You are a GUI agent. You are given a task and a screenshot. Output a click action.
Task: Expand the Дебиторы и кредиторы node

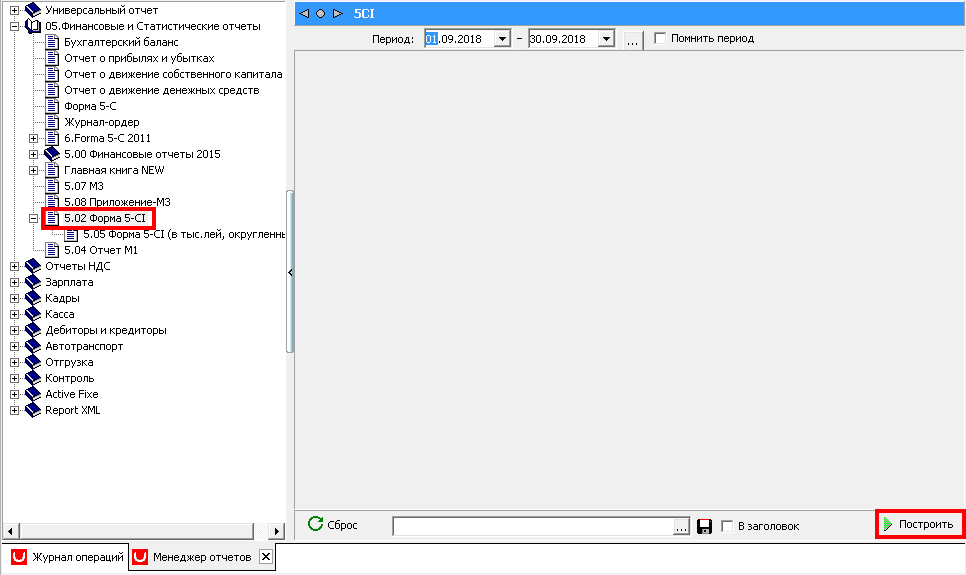point(14,330)
